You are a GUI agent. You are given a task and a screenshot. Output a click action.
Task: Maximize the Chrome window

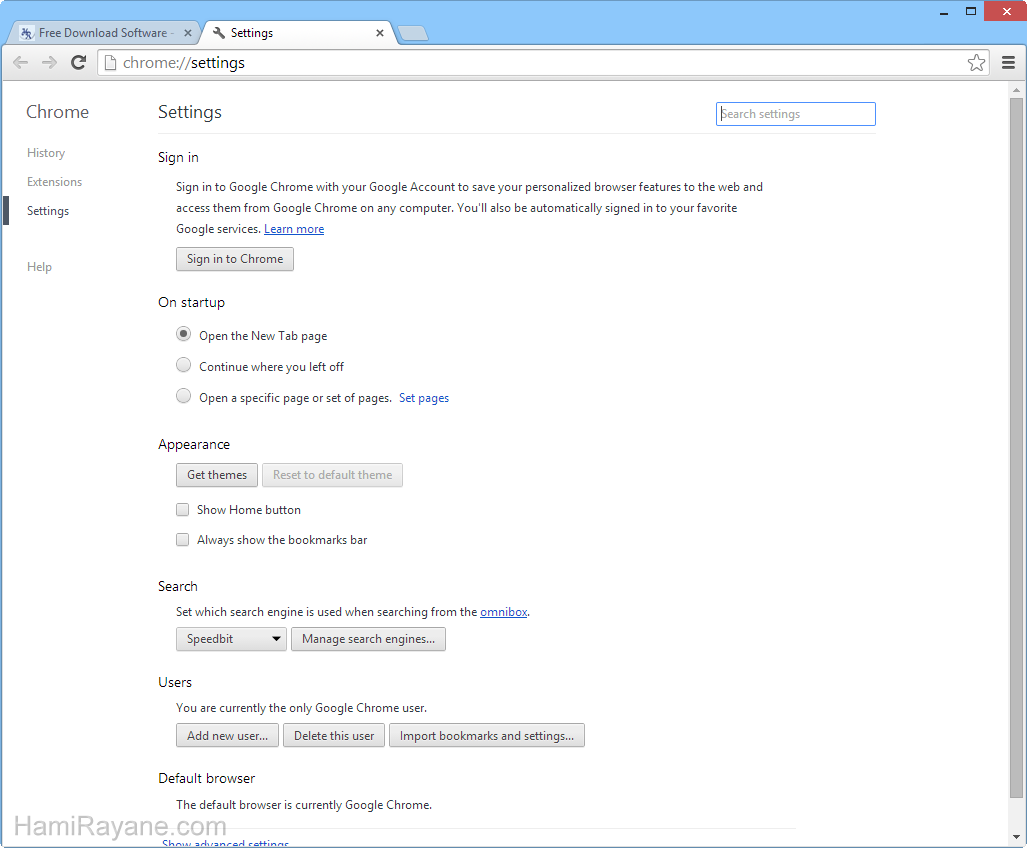[971, 11]
